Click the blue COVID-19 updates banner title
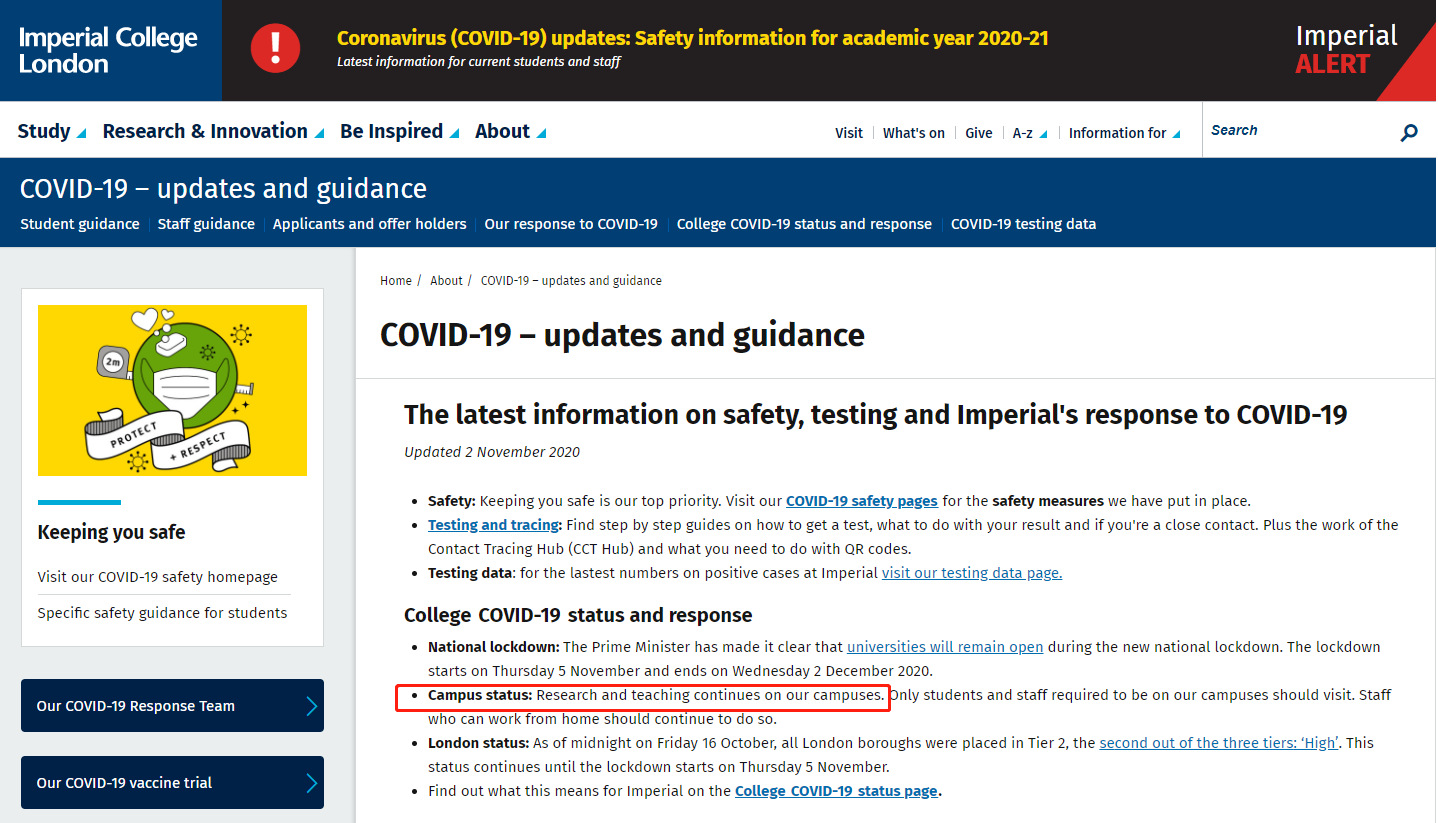This screenshot has width=1438, height=823. pyautogui.click(x=223, y=189)
